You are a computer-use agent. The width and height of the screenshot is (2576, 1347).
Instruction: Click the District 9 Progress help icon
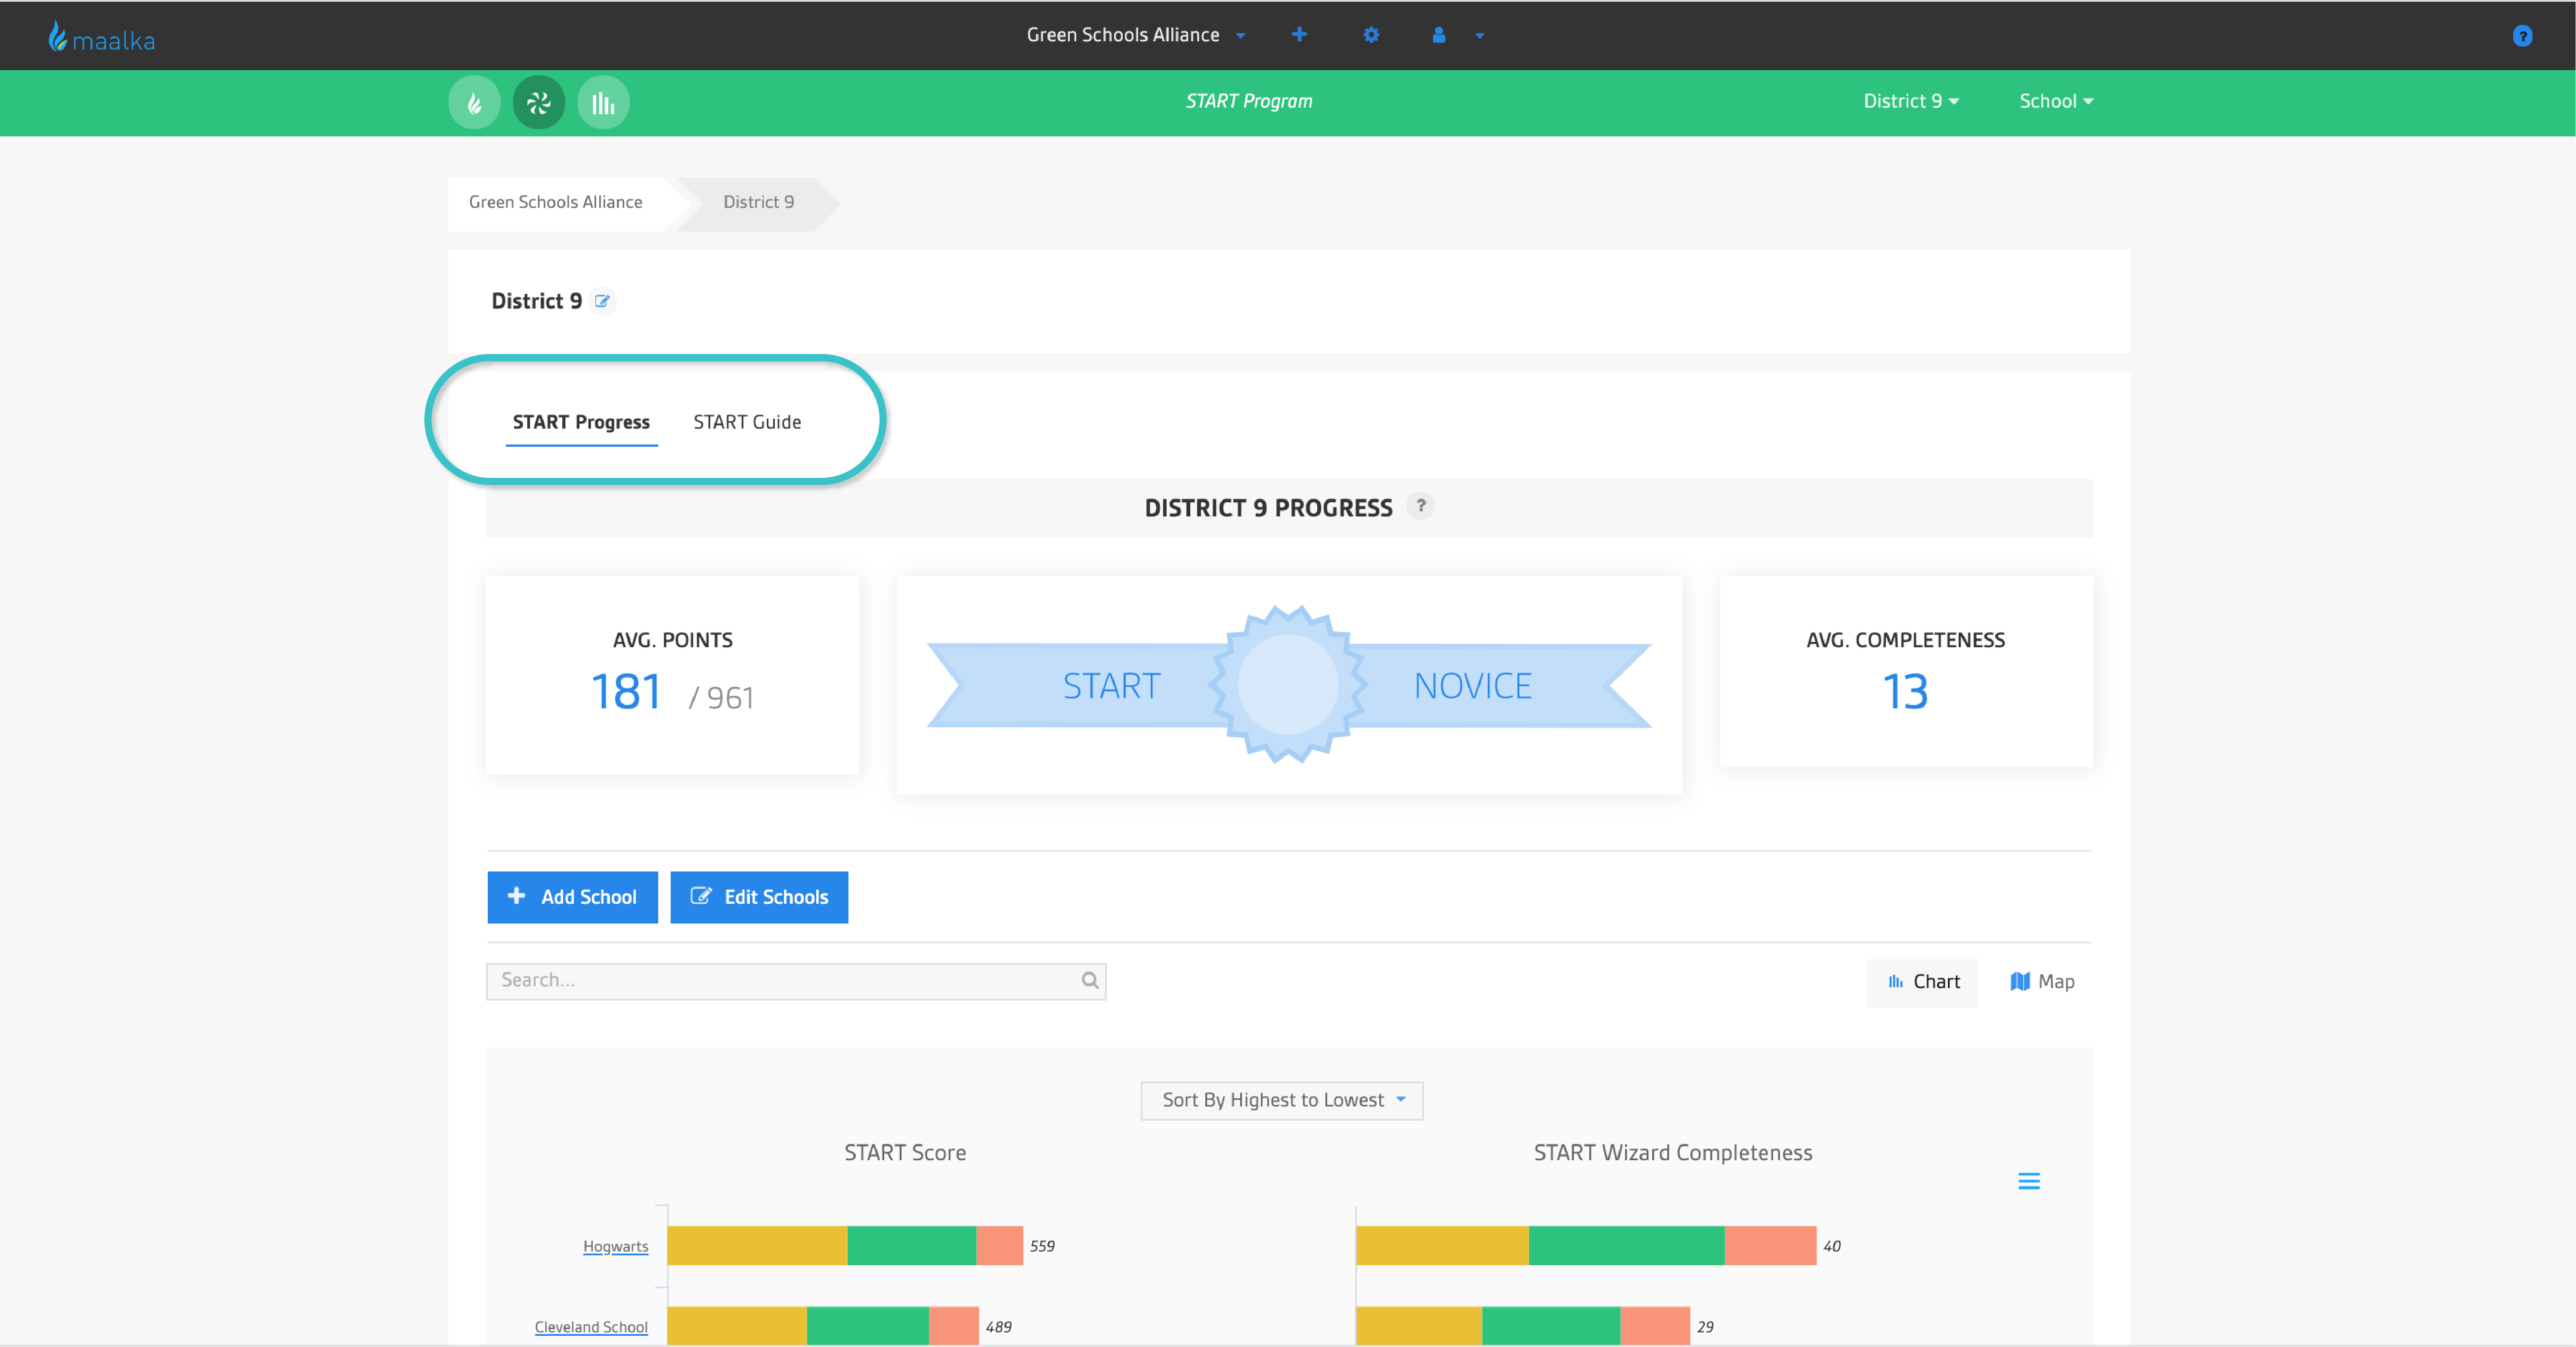click(x=1420, y=506)
